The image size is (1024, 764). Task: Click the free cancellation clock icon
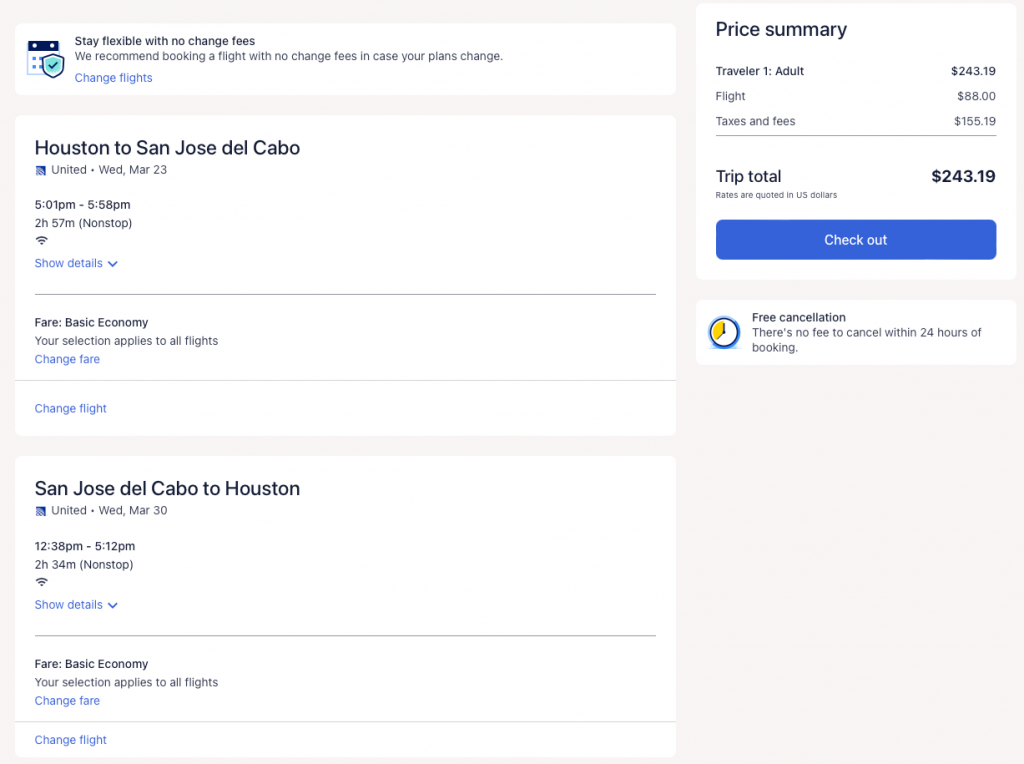[x=724, y=332]
